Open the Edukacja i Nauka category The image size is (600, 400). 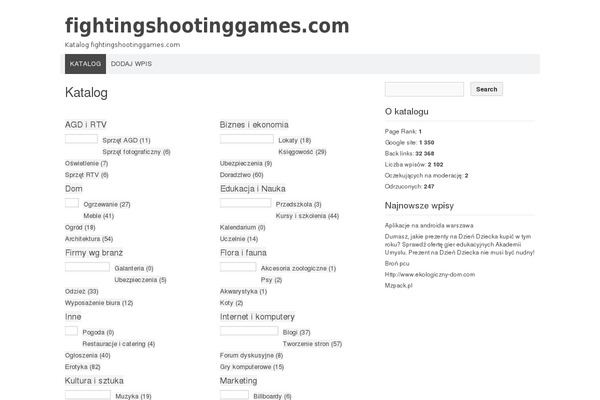(253, 189)
